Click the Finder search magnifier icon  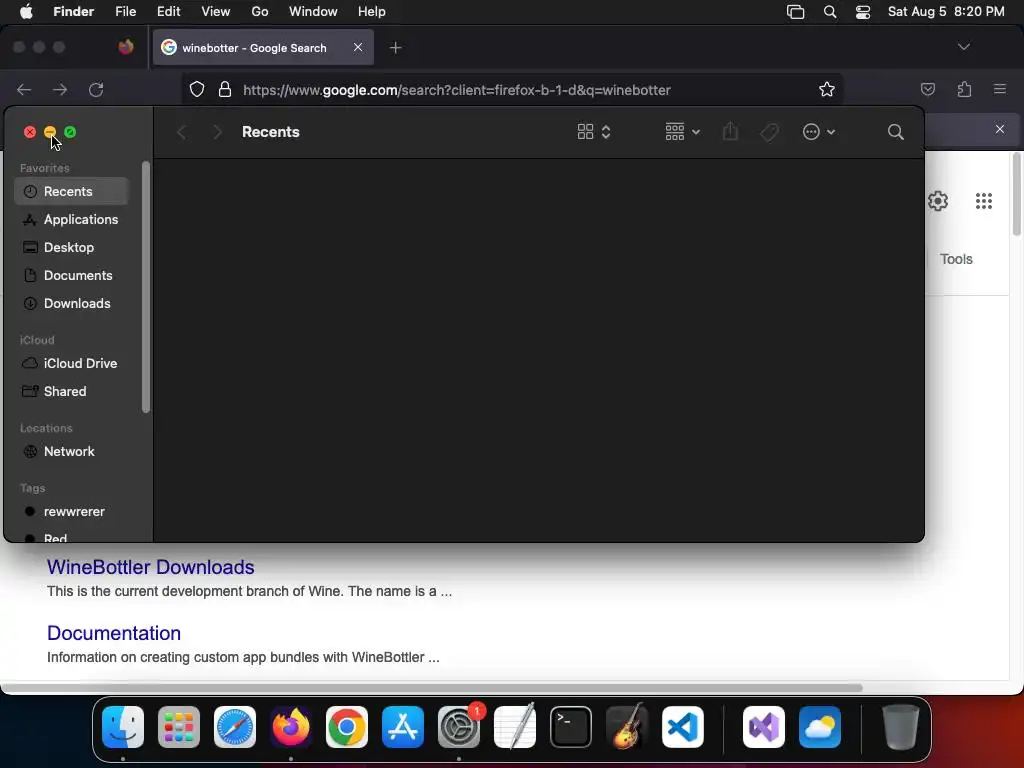click(x=896, y=133)
